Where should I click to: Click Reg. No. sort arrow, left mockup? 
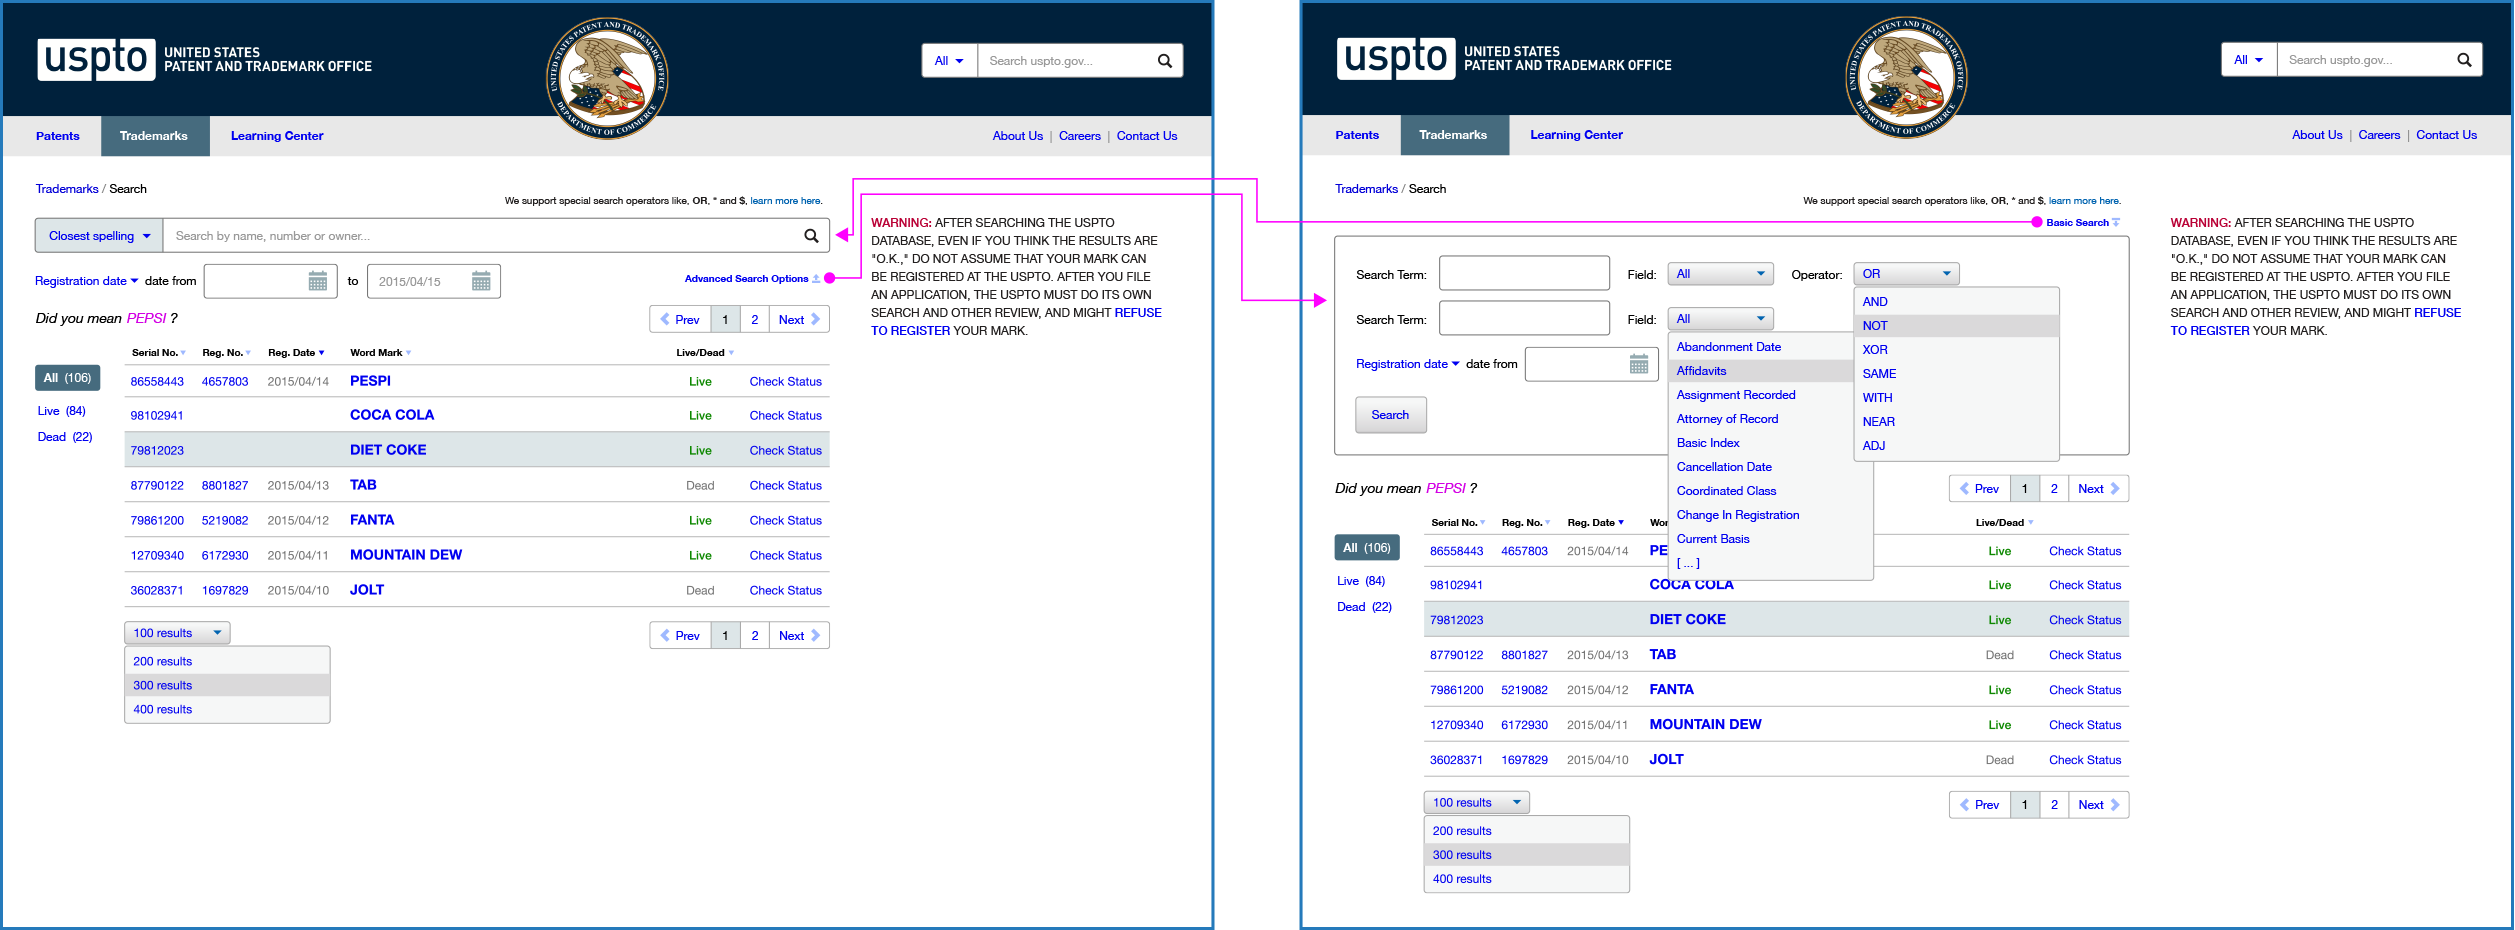[x=247, y=353]
